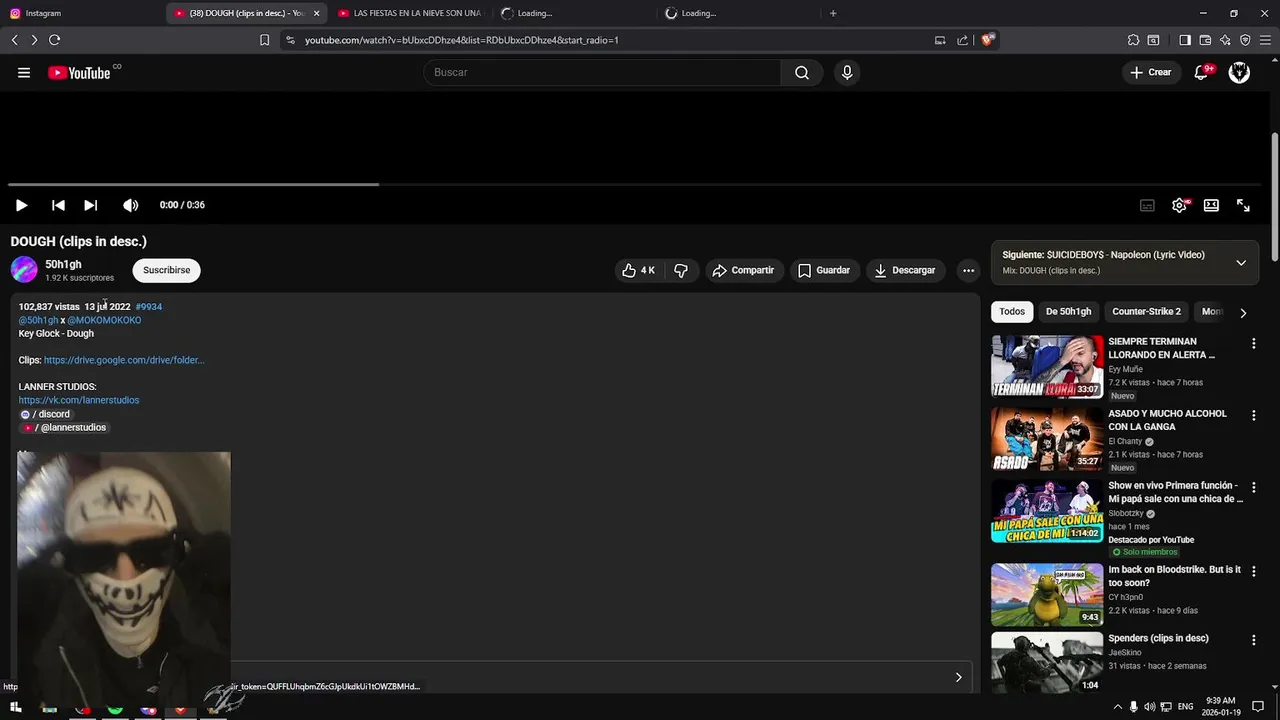This screenshot has height=720, width=1280.
Task: Filter by De 50h1gh chip
Action: coord(1068,312)
